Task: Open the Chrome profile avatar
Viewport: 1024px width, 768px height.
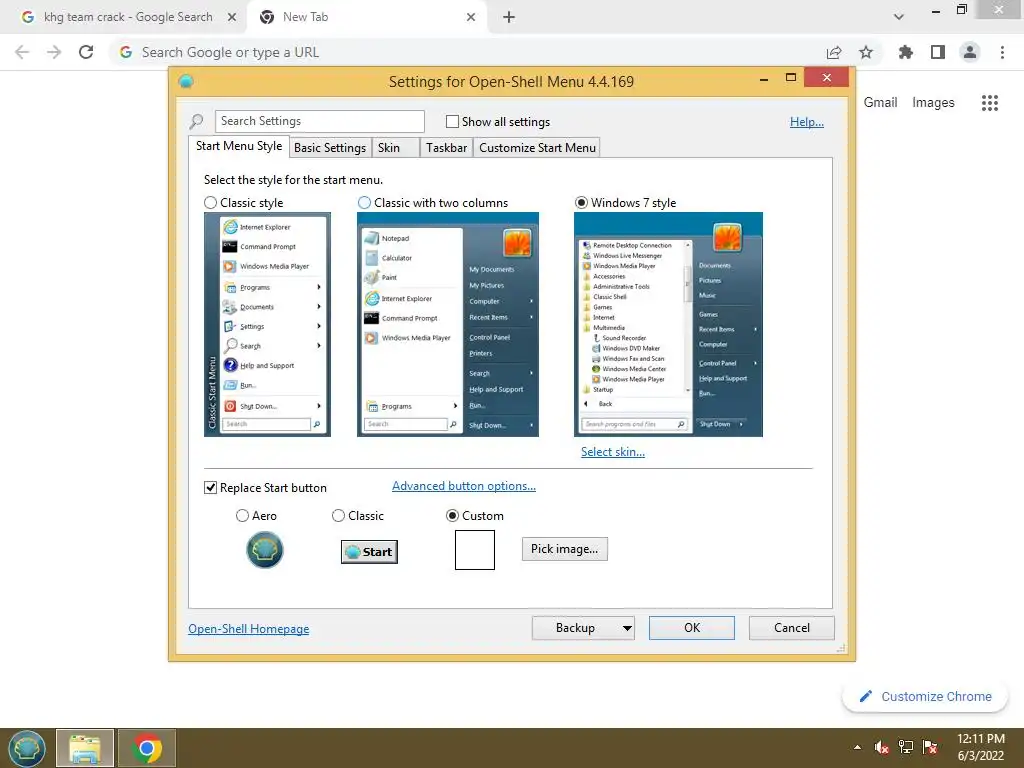Action: coord(970,52)
